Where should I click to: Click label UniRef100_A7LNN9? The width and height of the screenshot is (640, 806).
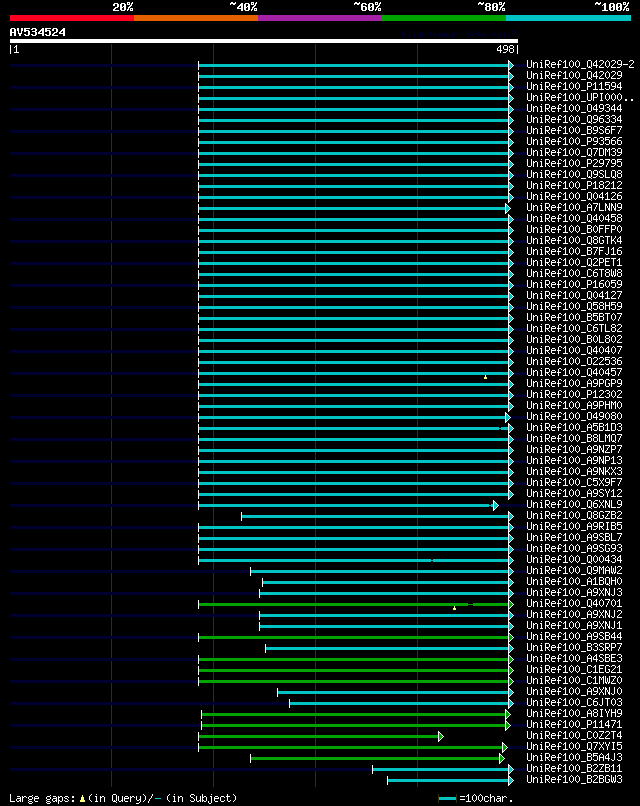tap(574, 207)
